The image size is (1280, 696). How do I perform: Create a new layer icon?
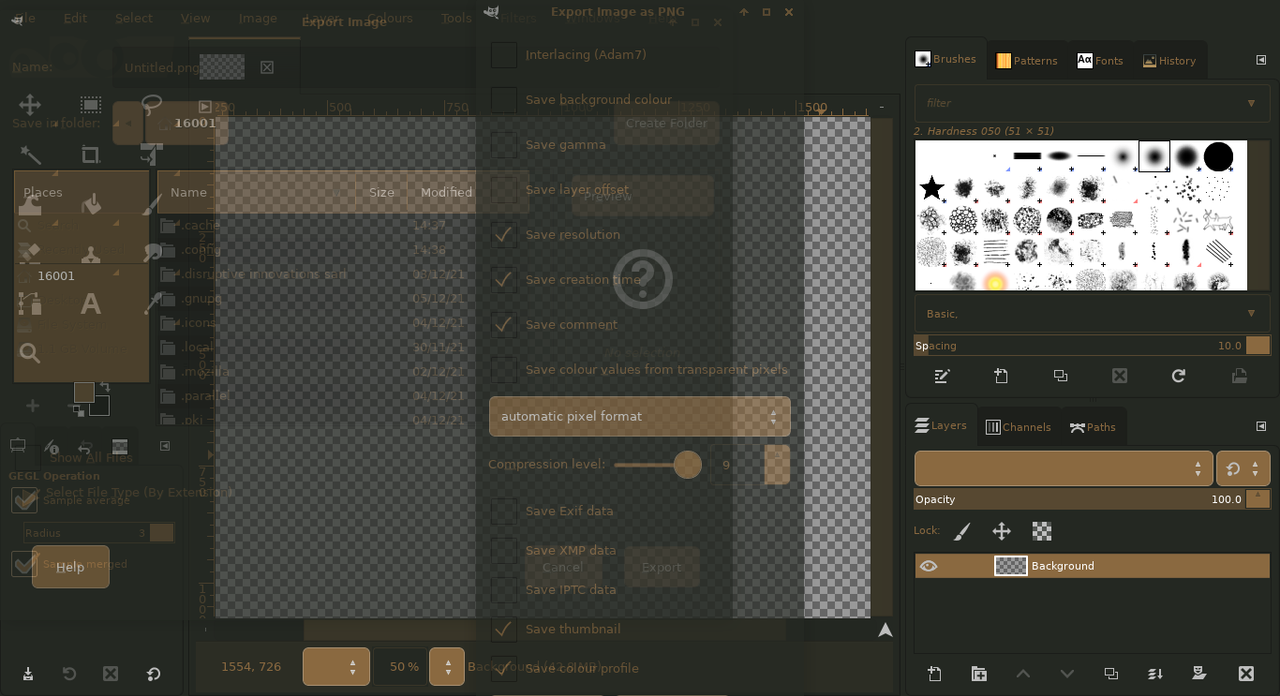pos(934,674)
